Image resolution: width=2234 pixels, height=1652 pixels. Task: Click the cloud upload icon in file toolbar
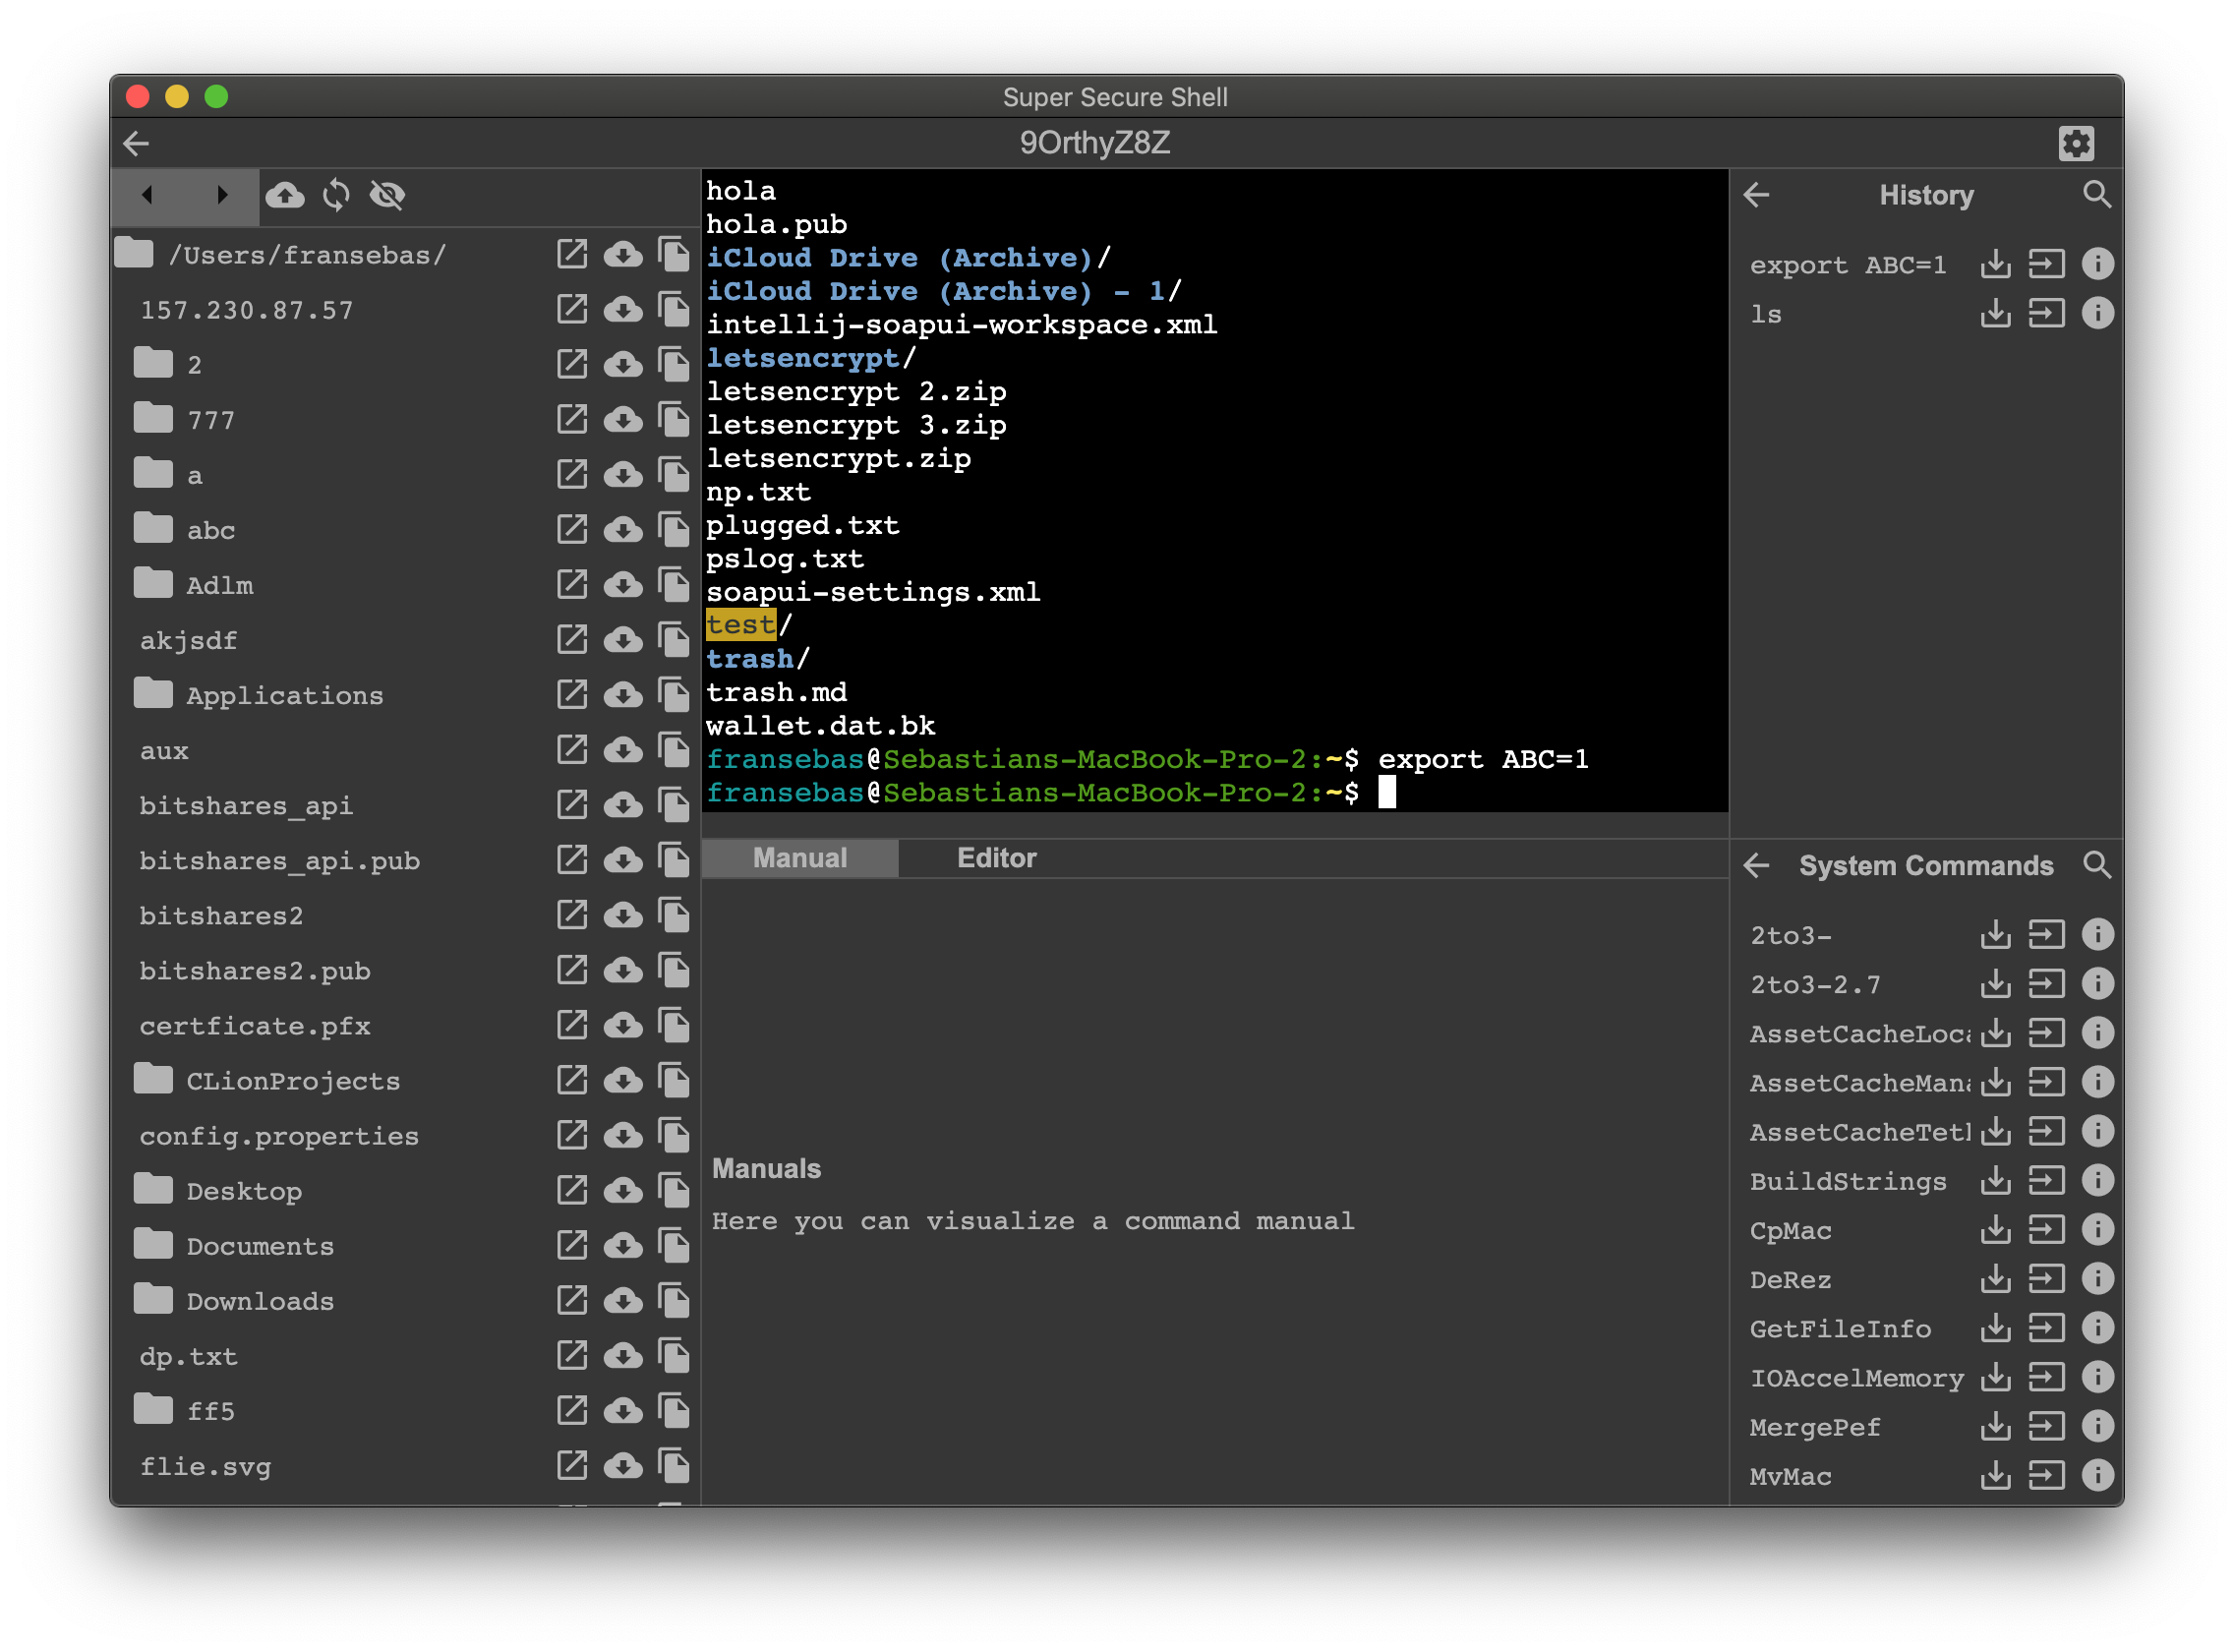tap(285, 195)
